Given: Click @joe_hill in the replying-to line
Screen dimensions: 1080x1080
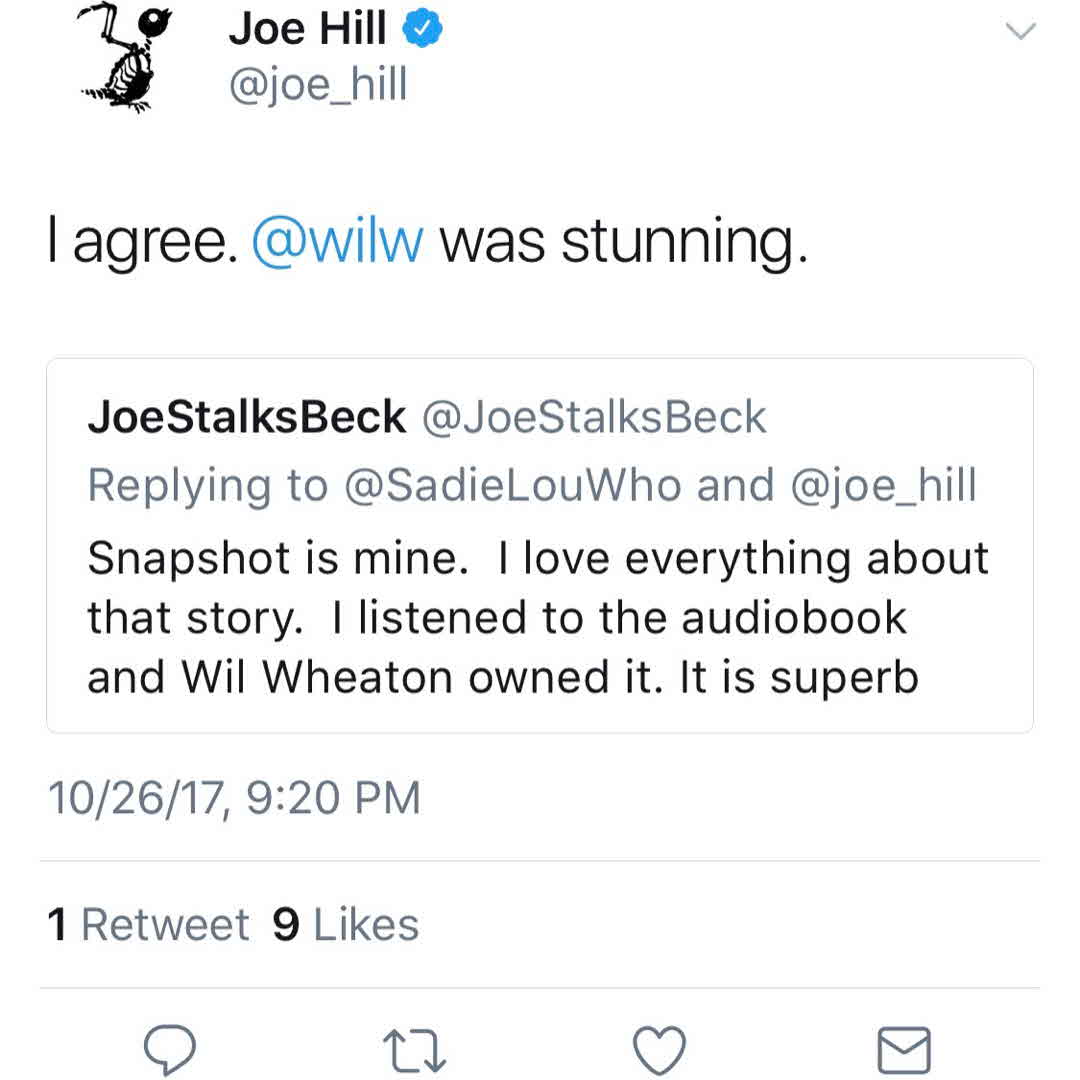Looking at the screenshot, I should click(884, 486).
